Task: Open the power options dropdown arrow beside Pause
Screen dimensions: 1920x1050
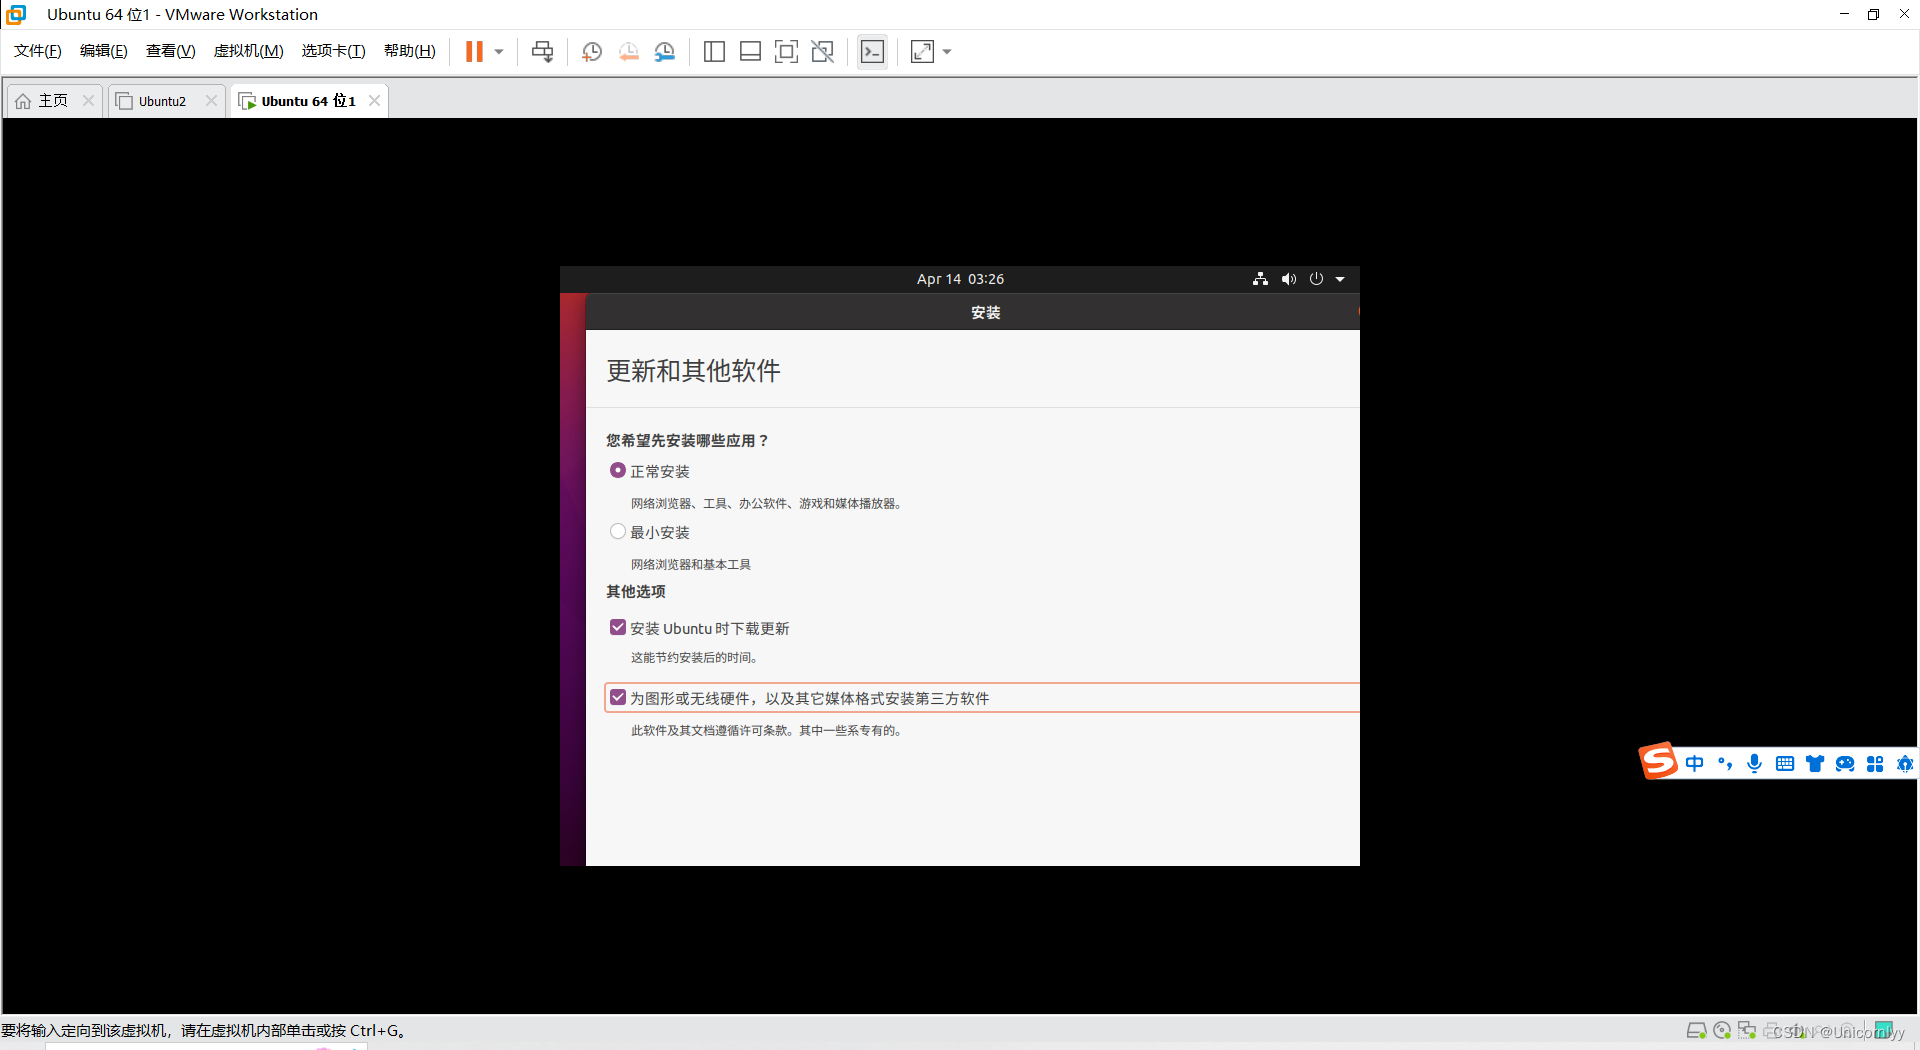Action: [499, 52]
